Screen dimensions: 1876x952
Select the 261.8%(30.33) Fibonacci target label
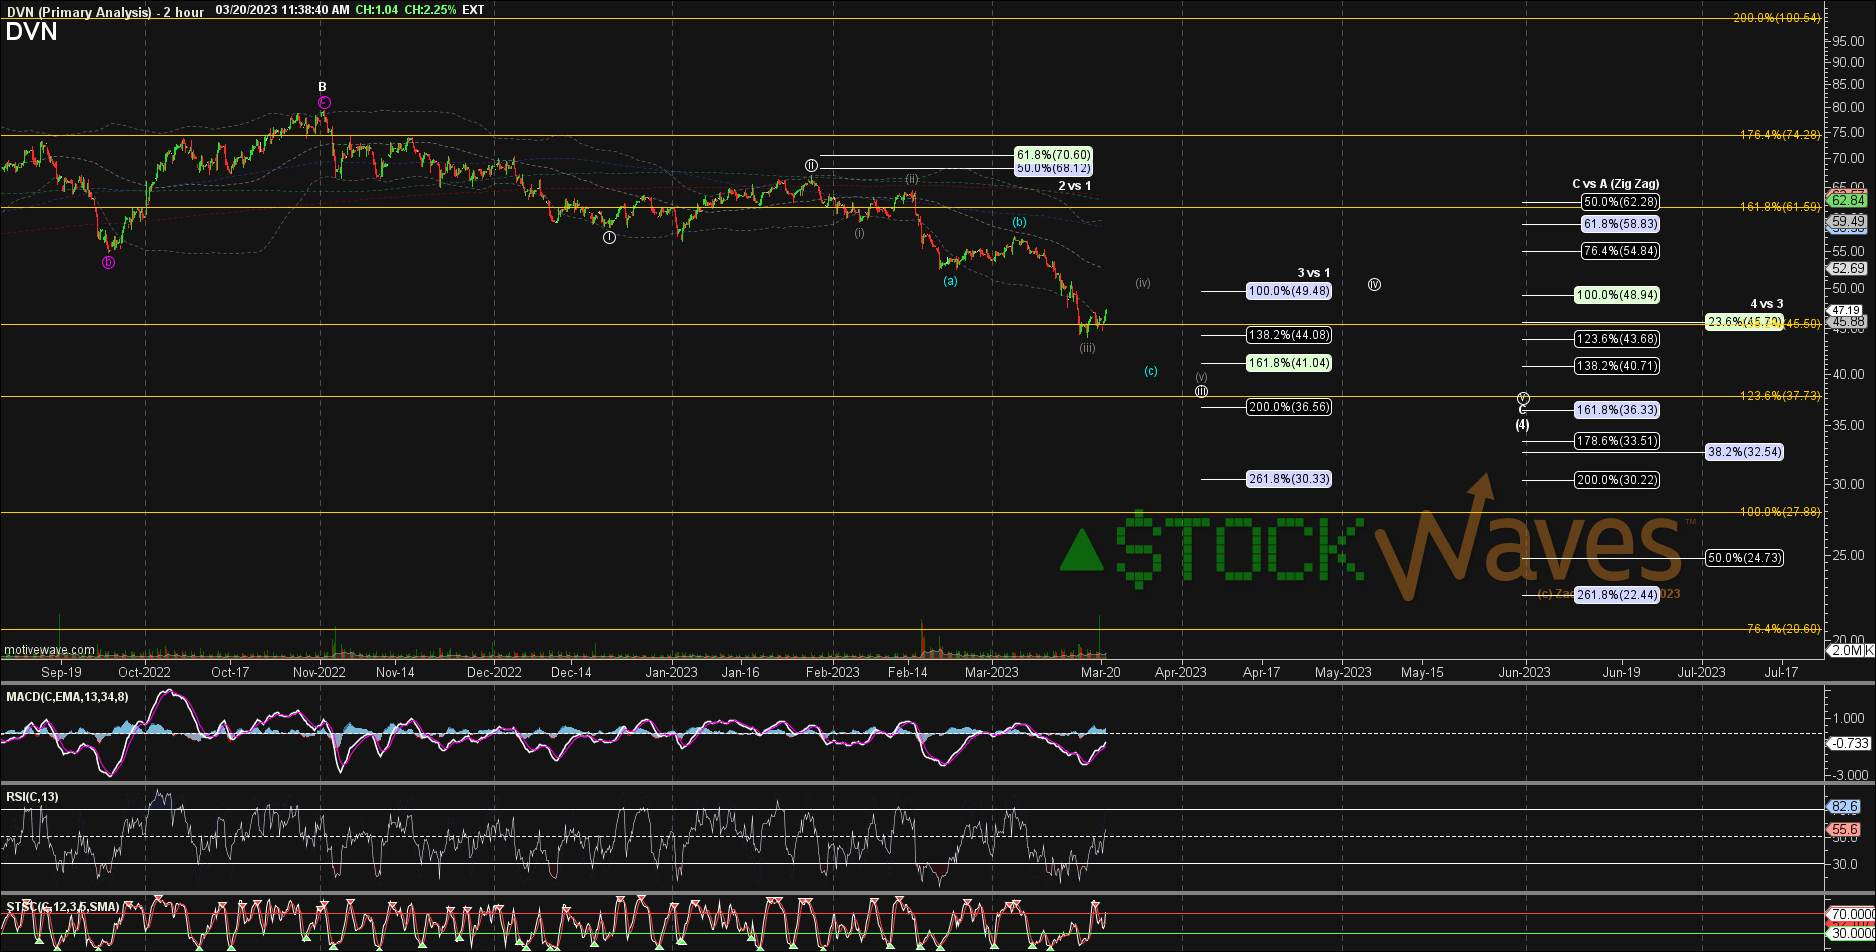point(1288,479)
